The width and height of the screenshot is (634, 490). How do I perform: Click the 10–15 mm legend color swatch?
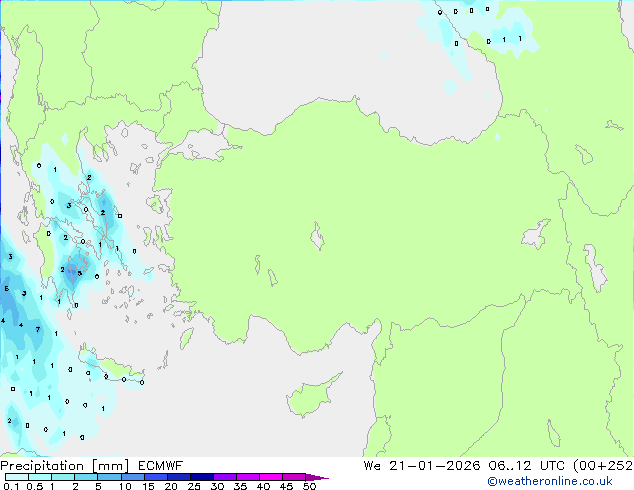tap(132, 477)
